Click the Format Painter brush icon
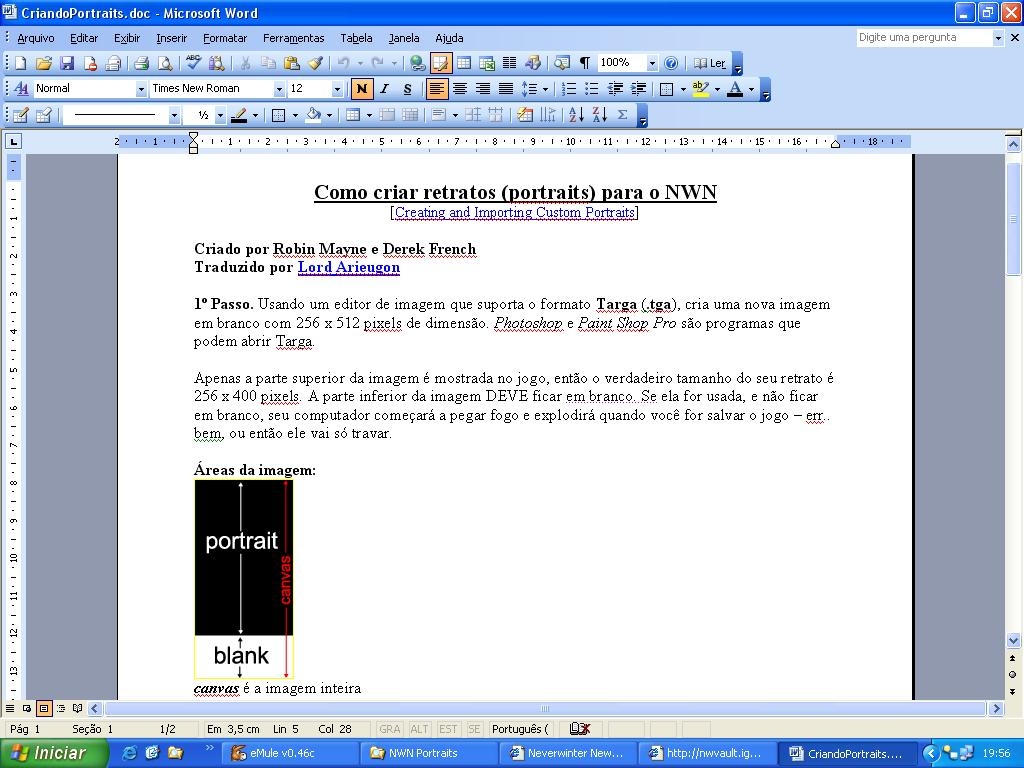Screen dimensions: 1024x768 315,63
